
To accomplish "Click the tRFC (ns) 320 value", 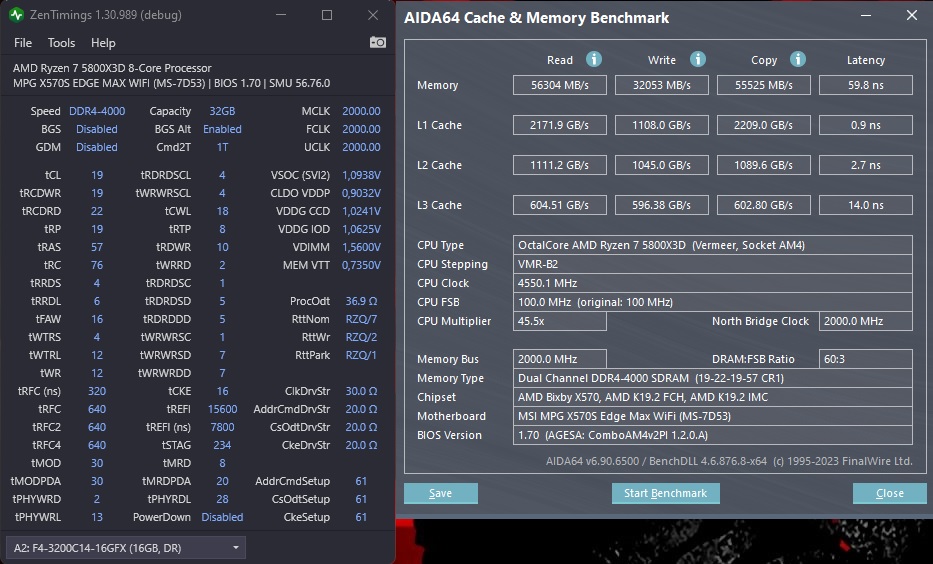I will pos(96,391).
